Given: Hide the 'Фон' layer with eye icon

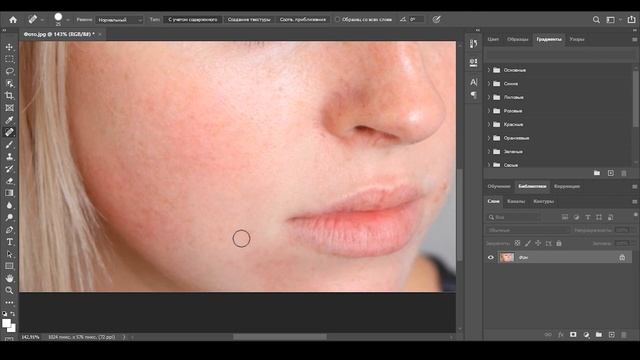Looking at the screenshot, I should pos(491,258).
